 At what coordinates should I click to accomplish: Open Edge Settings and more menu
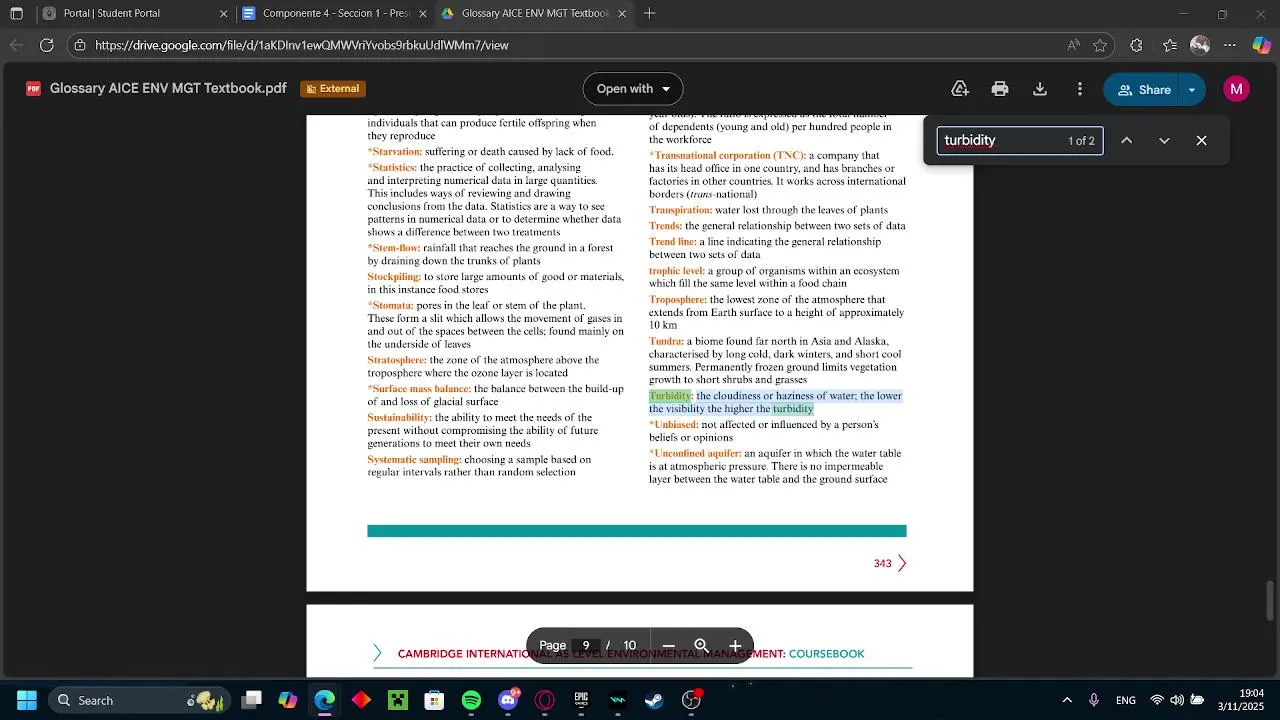point(1230,45)
